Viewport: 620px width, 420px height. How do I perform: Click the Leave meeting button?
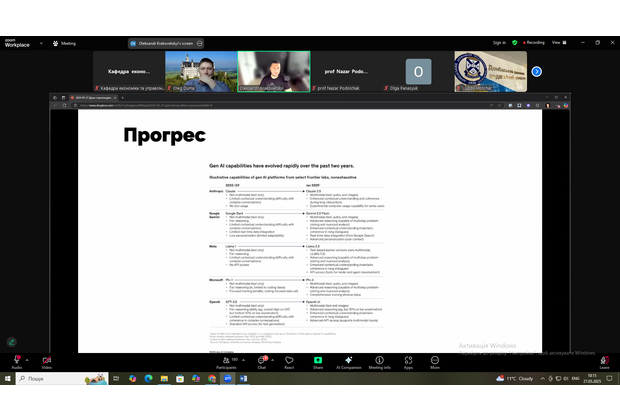[603, 360]
